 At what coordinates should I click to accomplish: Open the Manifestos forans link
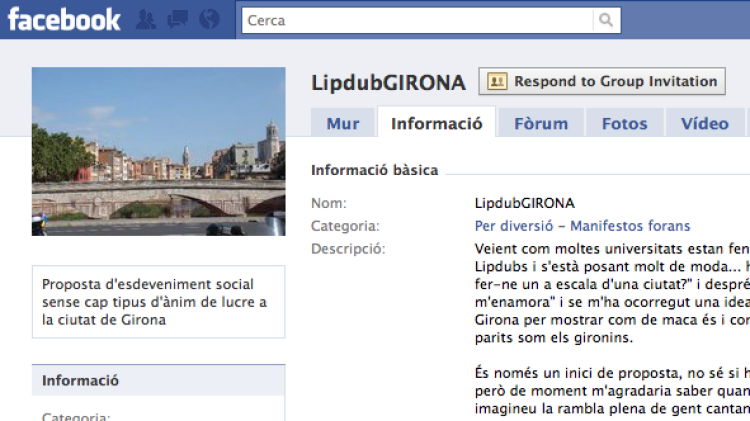[630, 226]
